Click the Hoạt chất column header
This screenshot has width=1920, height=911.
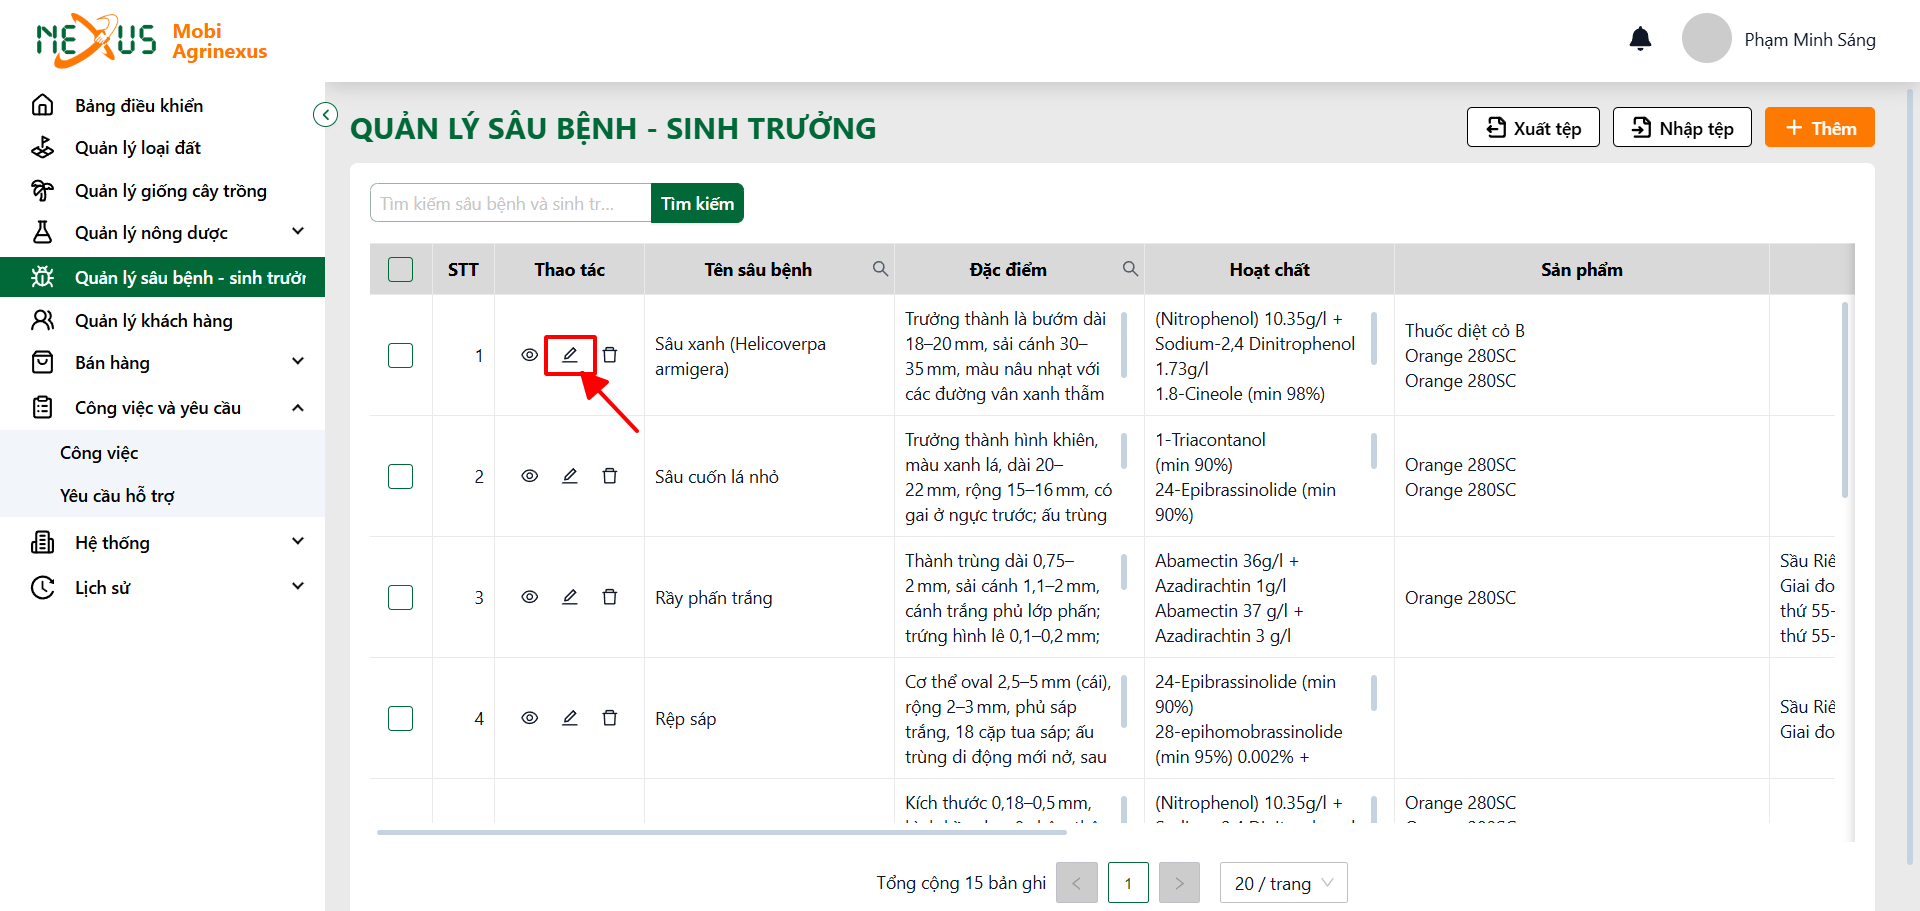1269,269
